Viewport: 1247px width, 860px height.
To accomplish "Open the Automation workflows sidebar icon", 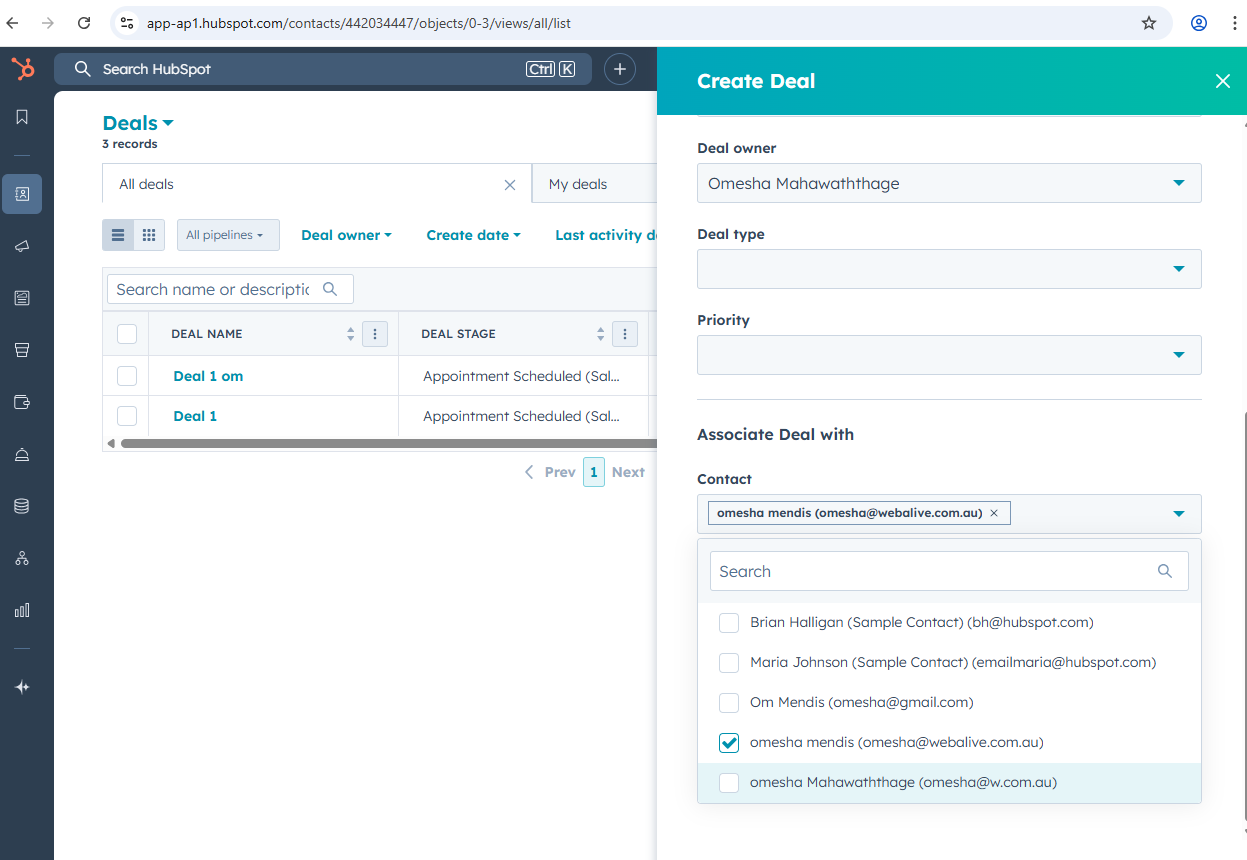I will (22, 558).
